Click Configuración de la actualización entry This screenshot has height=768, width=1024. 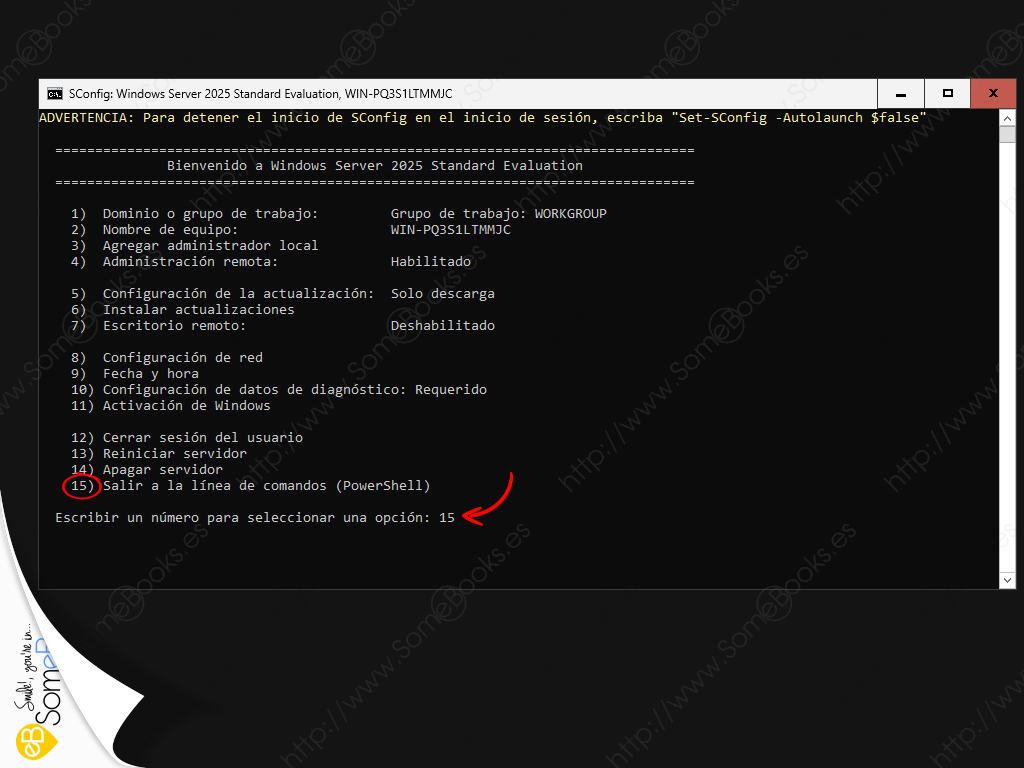(238, 293)
